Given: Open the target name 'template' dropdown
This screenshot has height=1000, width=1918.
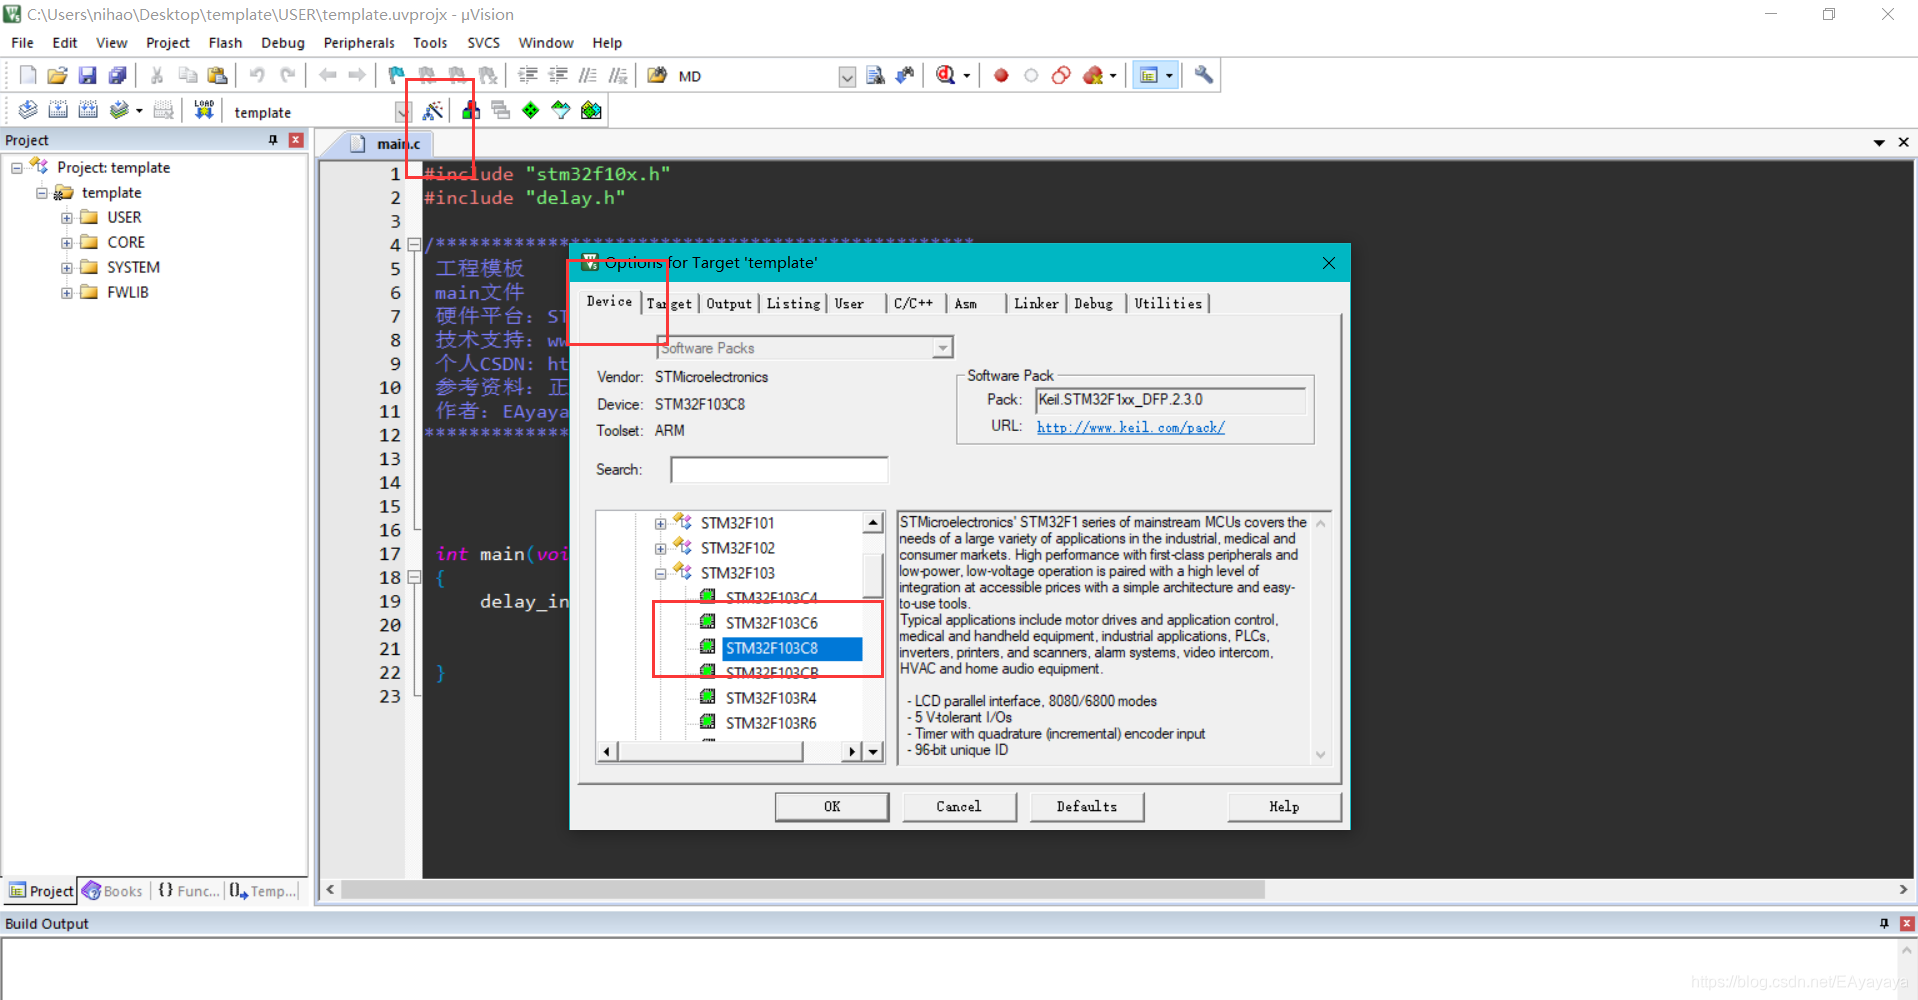Looking at the screenshot, I should [402, 112].
